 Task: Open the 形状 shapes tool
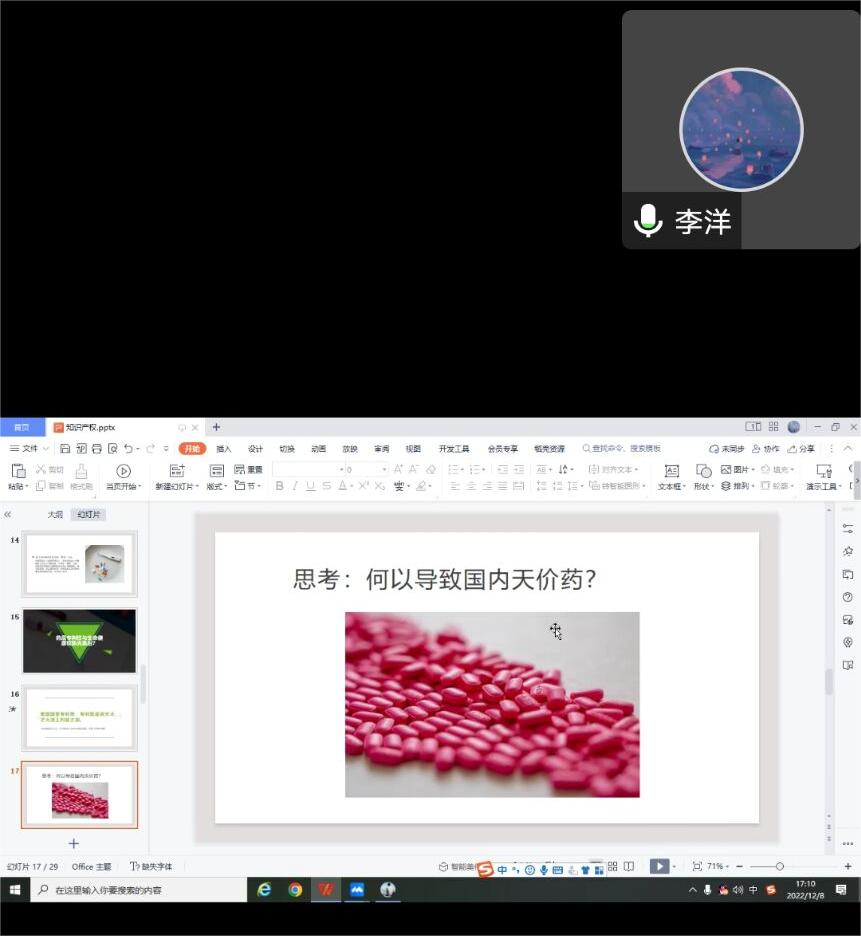click(703, 471)
